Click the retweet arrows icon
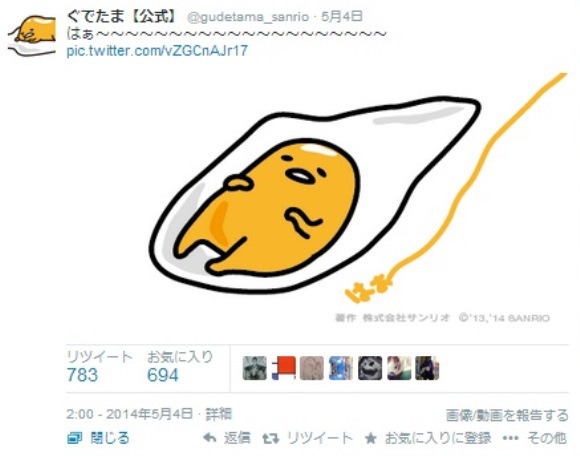This screenshot has height=456, width=580. point(271,439)
